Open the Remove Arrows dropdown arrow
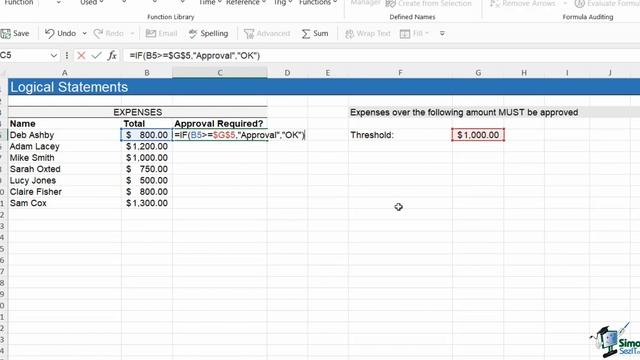This screenshot has width=640, height=360. [x=565, y=4]
